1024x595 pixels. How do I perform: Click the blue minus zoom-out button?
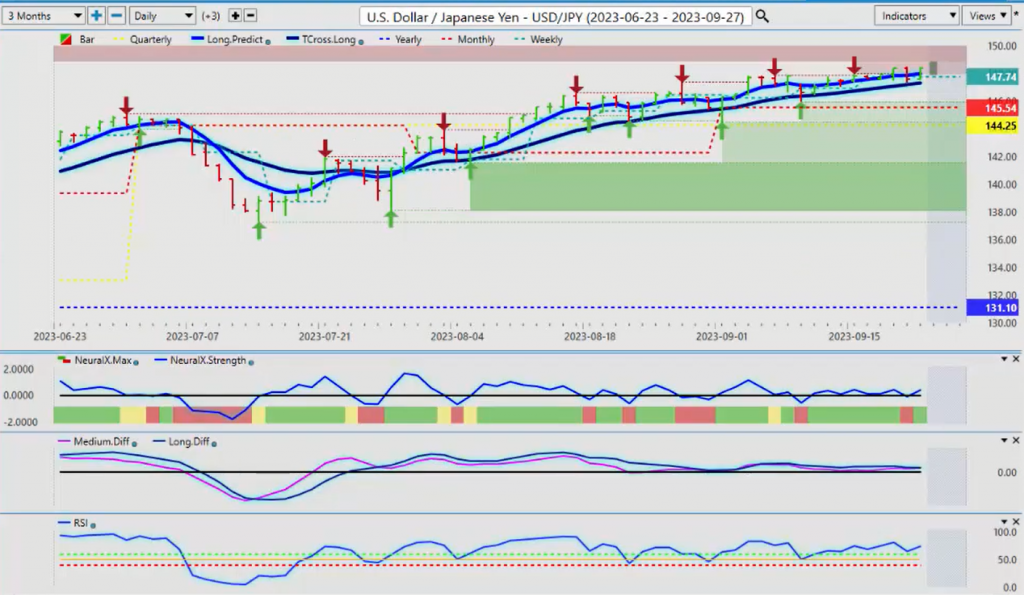pos(116,16)
